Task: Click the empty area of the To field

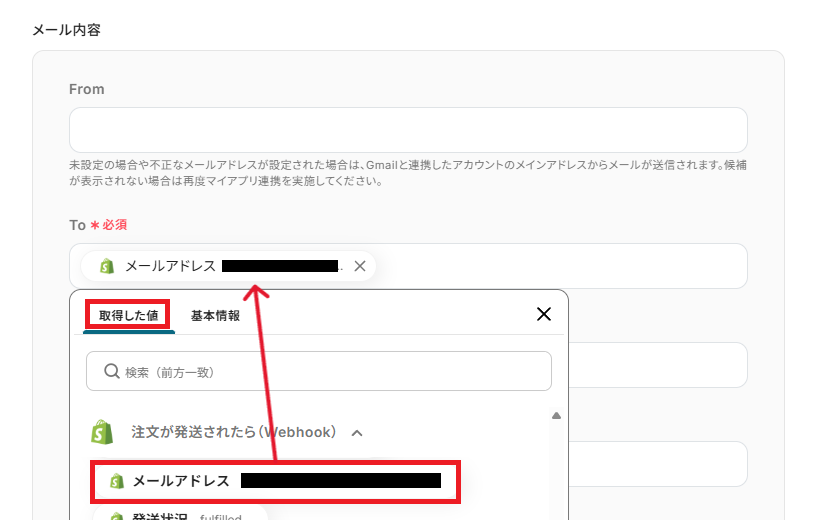Action: click(560, 266)
